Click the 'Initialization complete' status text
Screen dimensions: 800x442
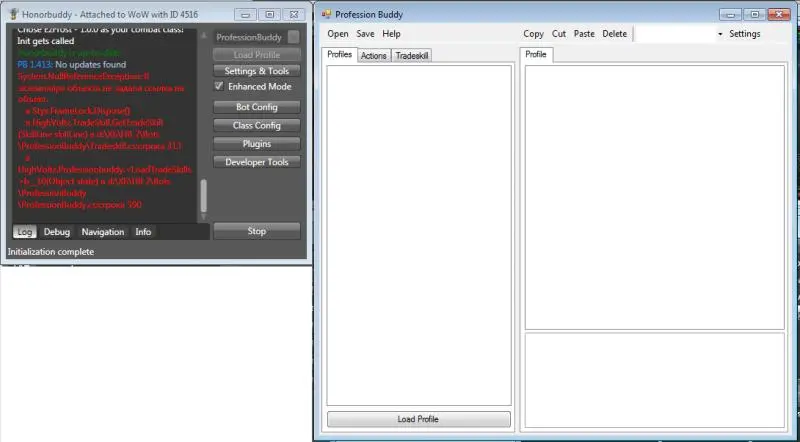[x=51, y=252]
